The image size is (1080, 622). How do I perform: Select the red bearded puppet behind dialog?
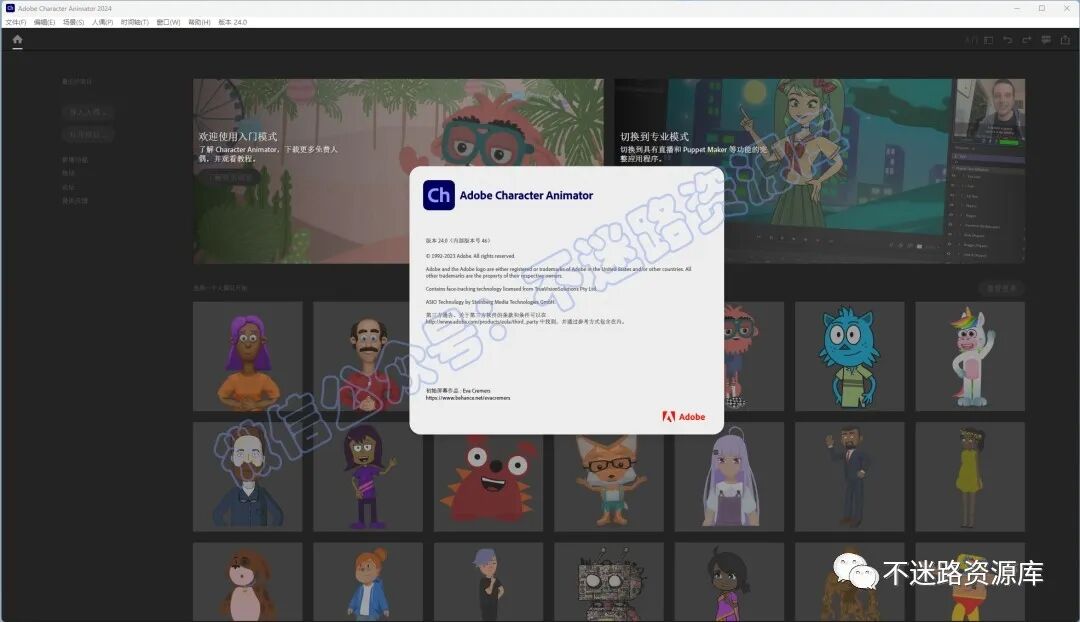coord(754,356)
